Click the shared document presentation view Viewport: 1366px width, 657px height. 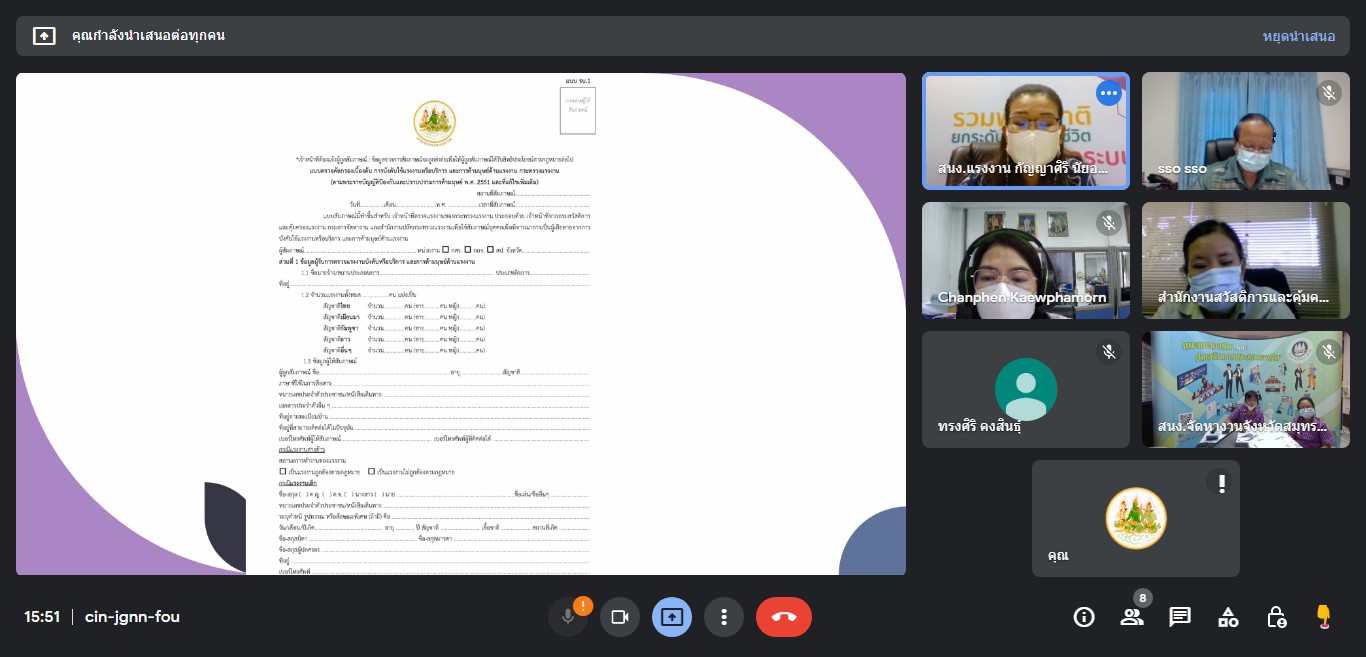pyautogui.click(x=460, y=324)
